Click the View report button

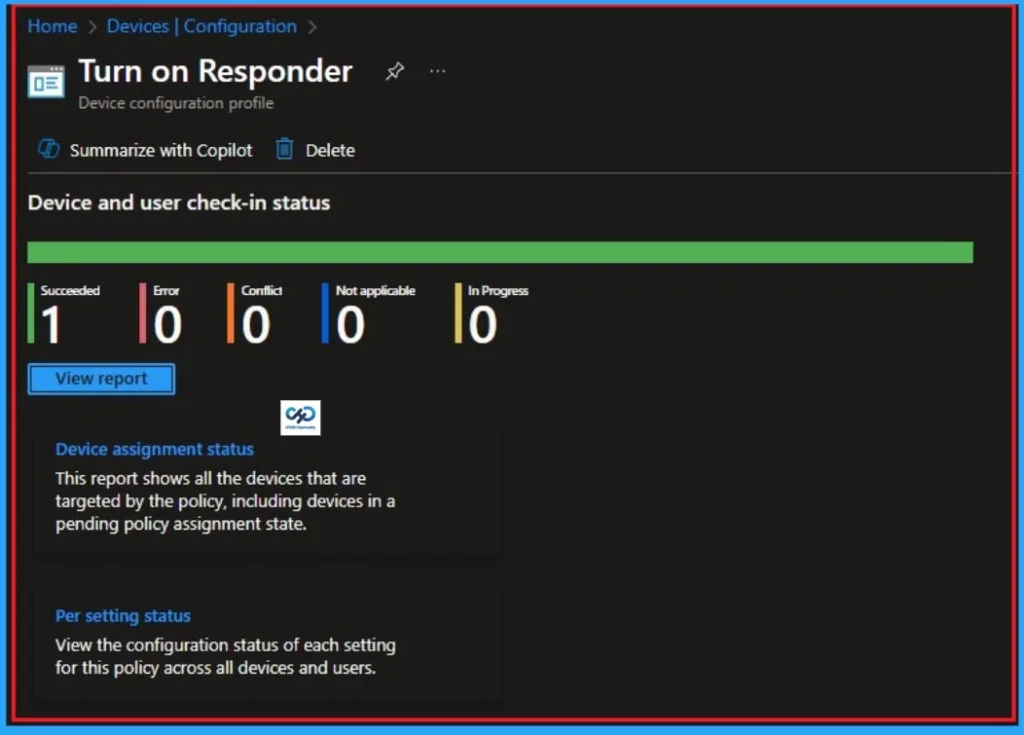[x=100, y=378]
